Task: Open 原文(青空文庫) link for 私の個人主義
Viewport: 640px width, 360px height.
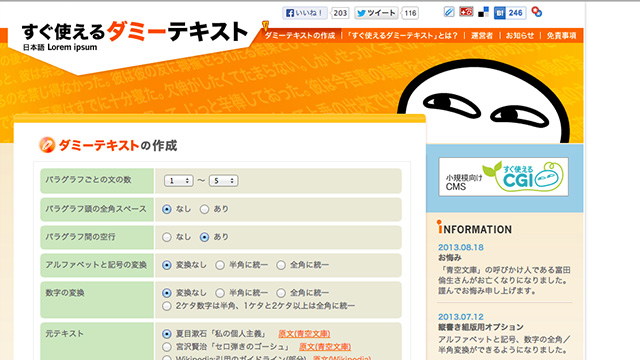Action: tap(304, 334)
